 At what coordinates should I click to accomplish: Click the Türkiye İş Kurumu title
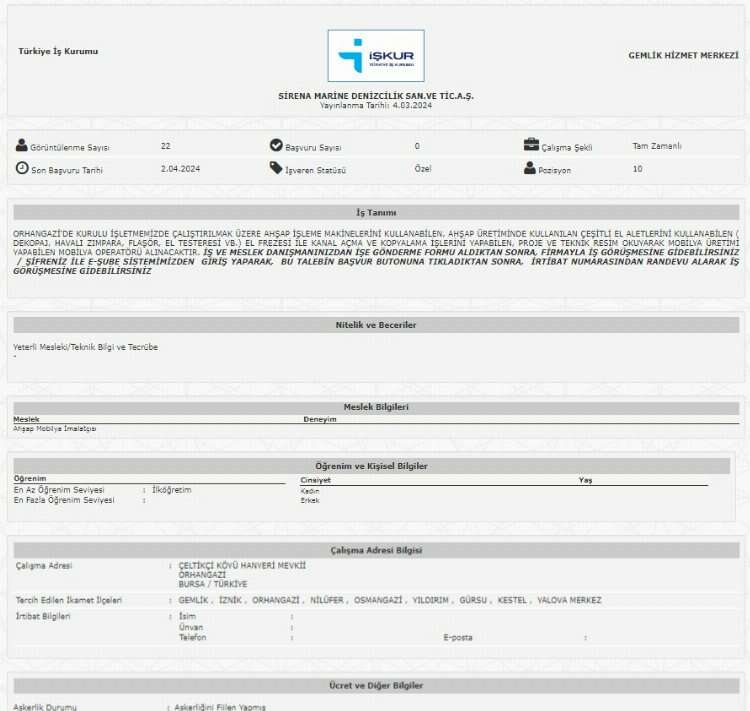[58, 51]
